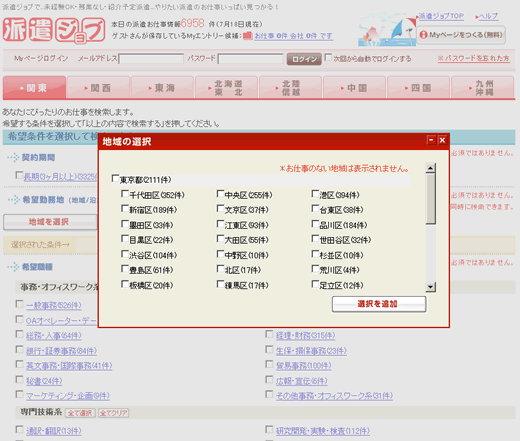Check the 渋谷区 checkbox
Image resolution: width=520 pixels, height=441 pixels.
click(125, 254)
